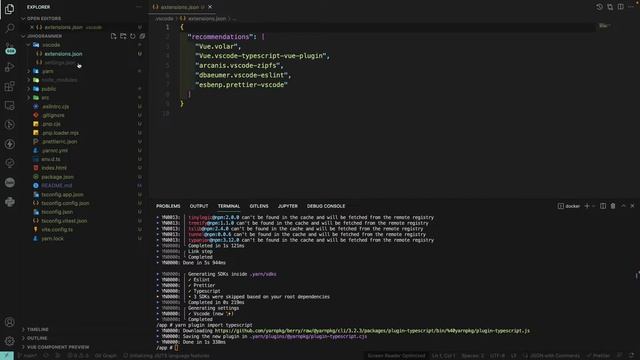
Task: Open .gitignore file
Action: [x=53, y=116]
